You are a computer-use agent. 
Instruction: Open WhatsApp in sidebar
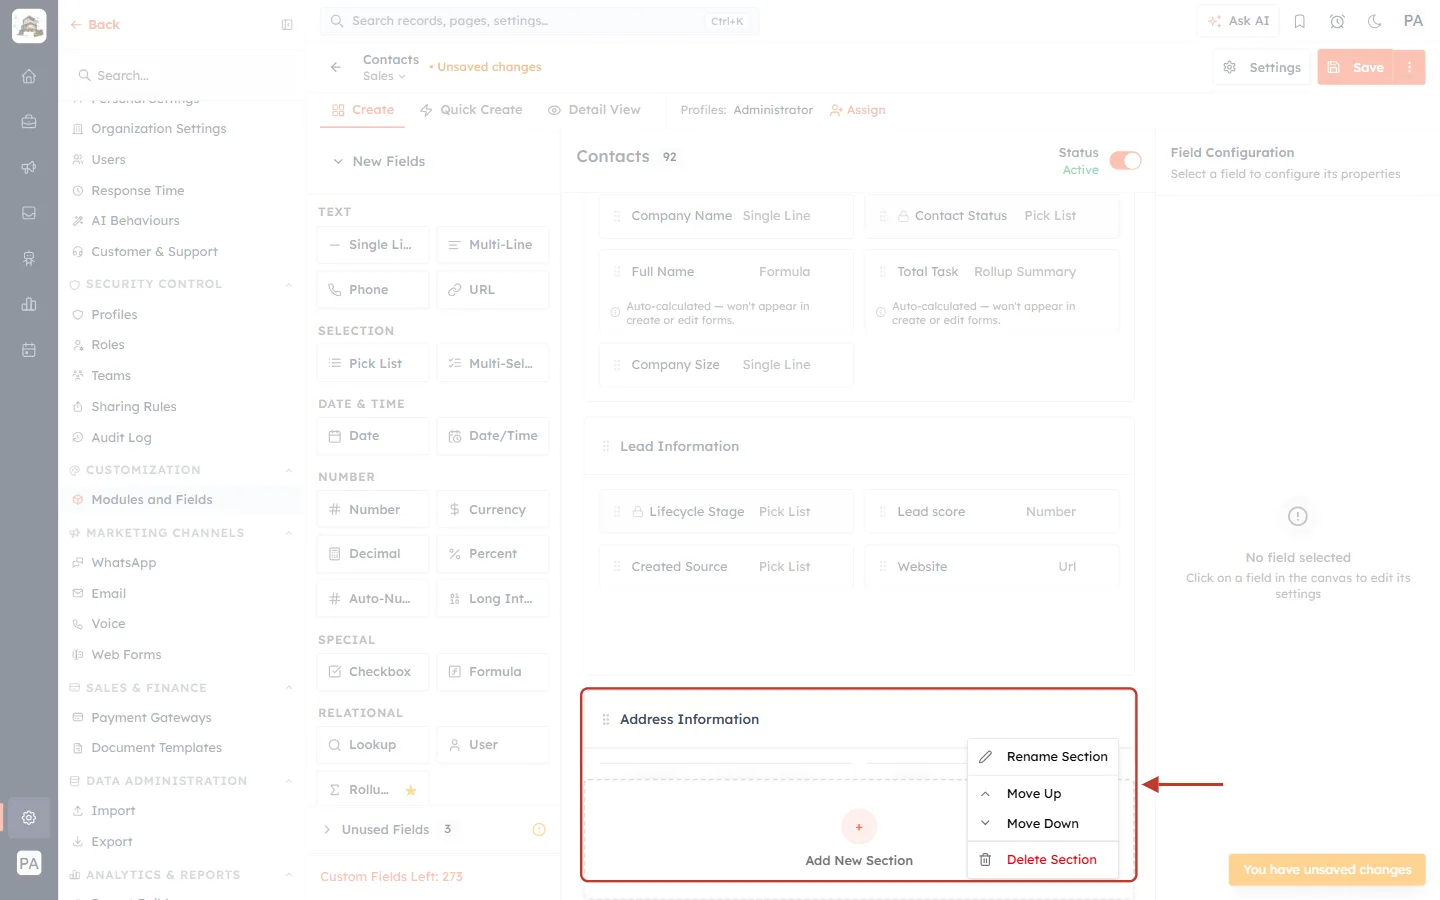pos(124,563)
